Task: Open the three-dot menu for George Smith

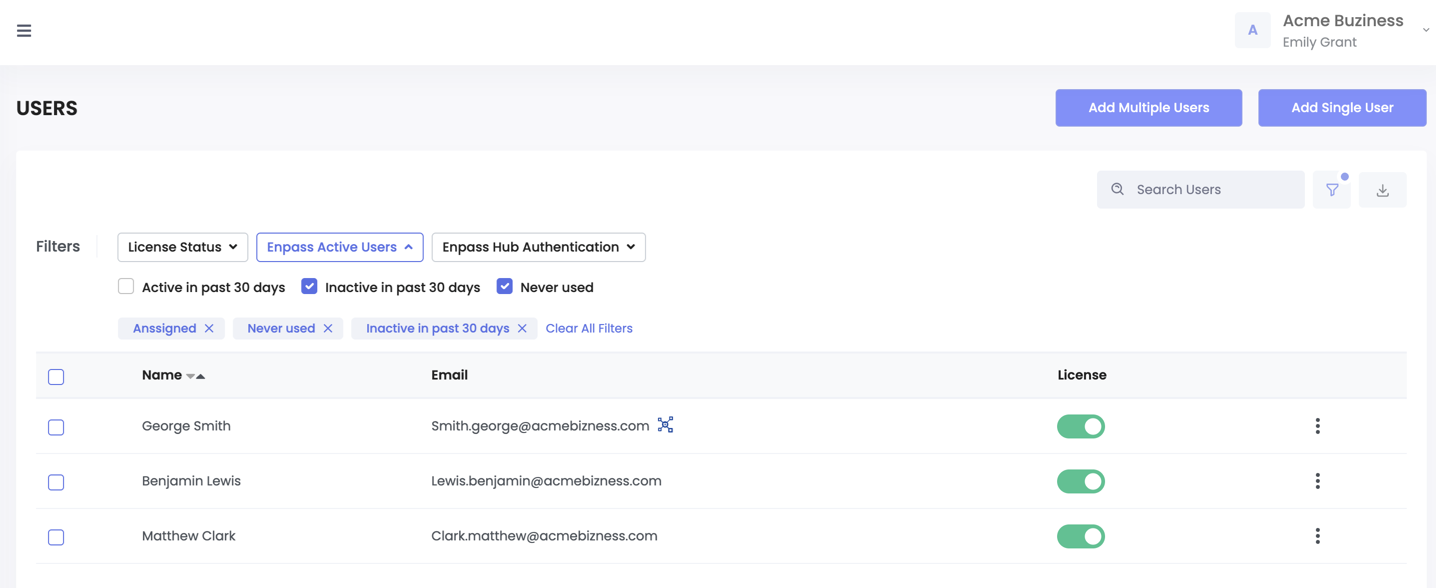Action: [x=1317, y=426]
